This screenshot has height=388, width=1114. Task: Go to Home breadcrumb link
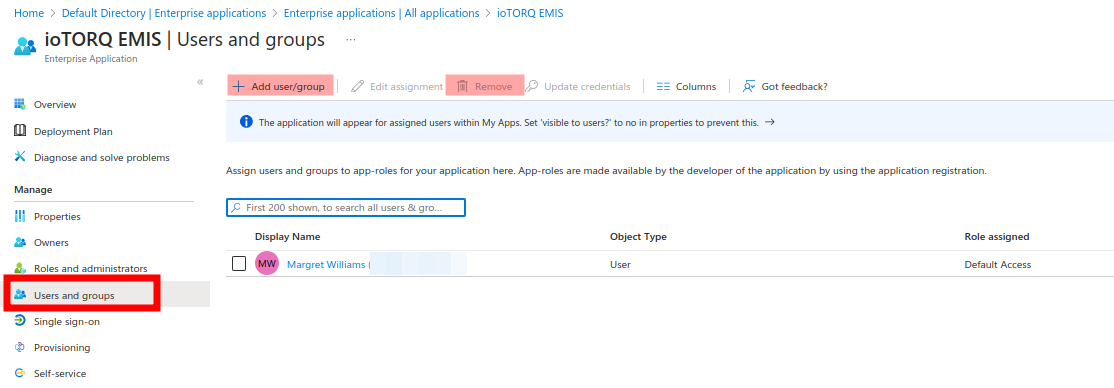pyautogui.click(x=29, y=13)
